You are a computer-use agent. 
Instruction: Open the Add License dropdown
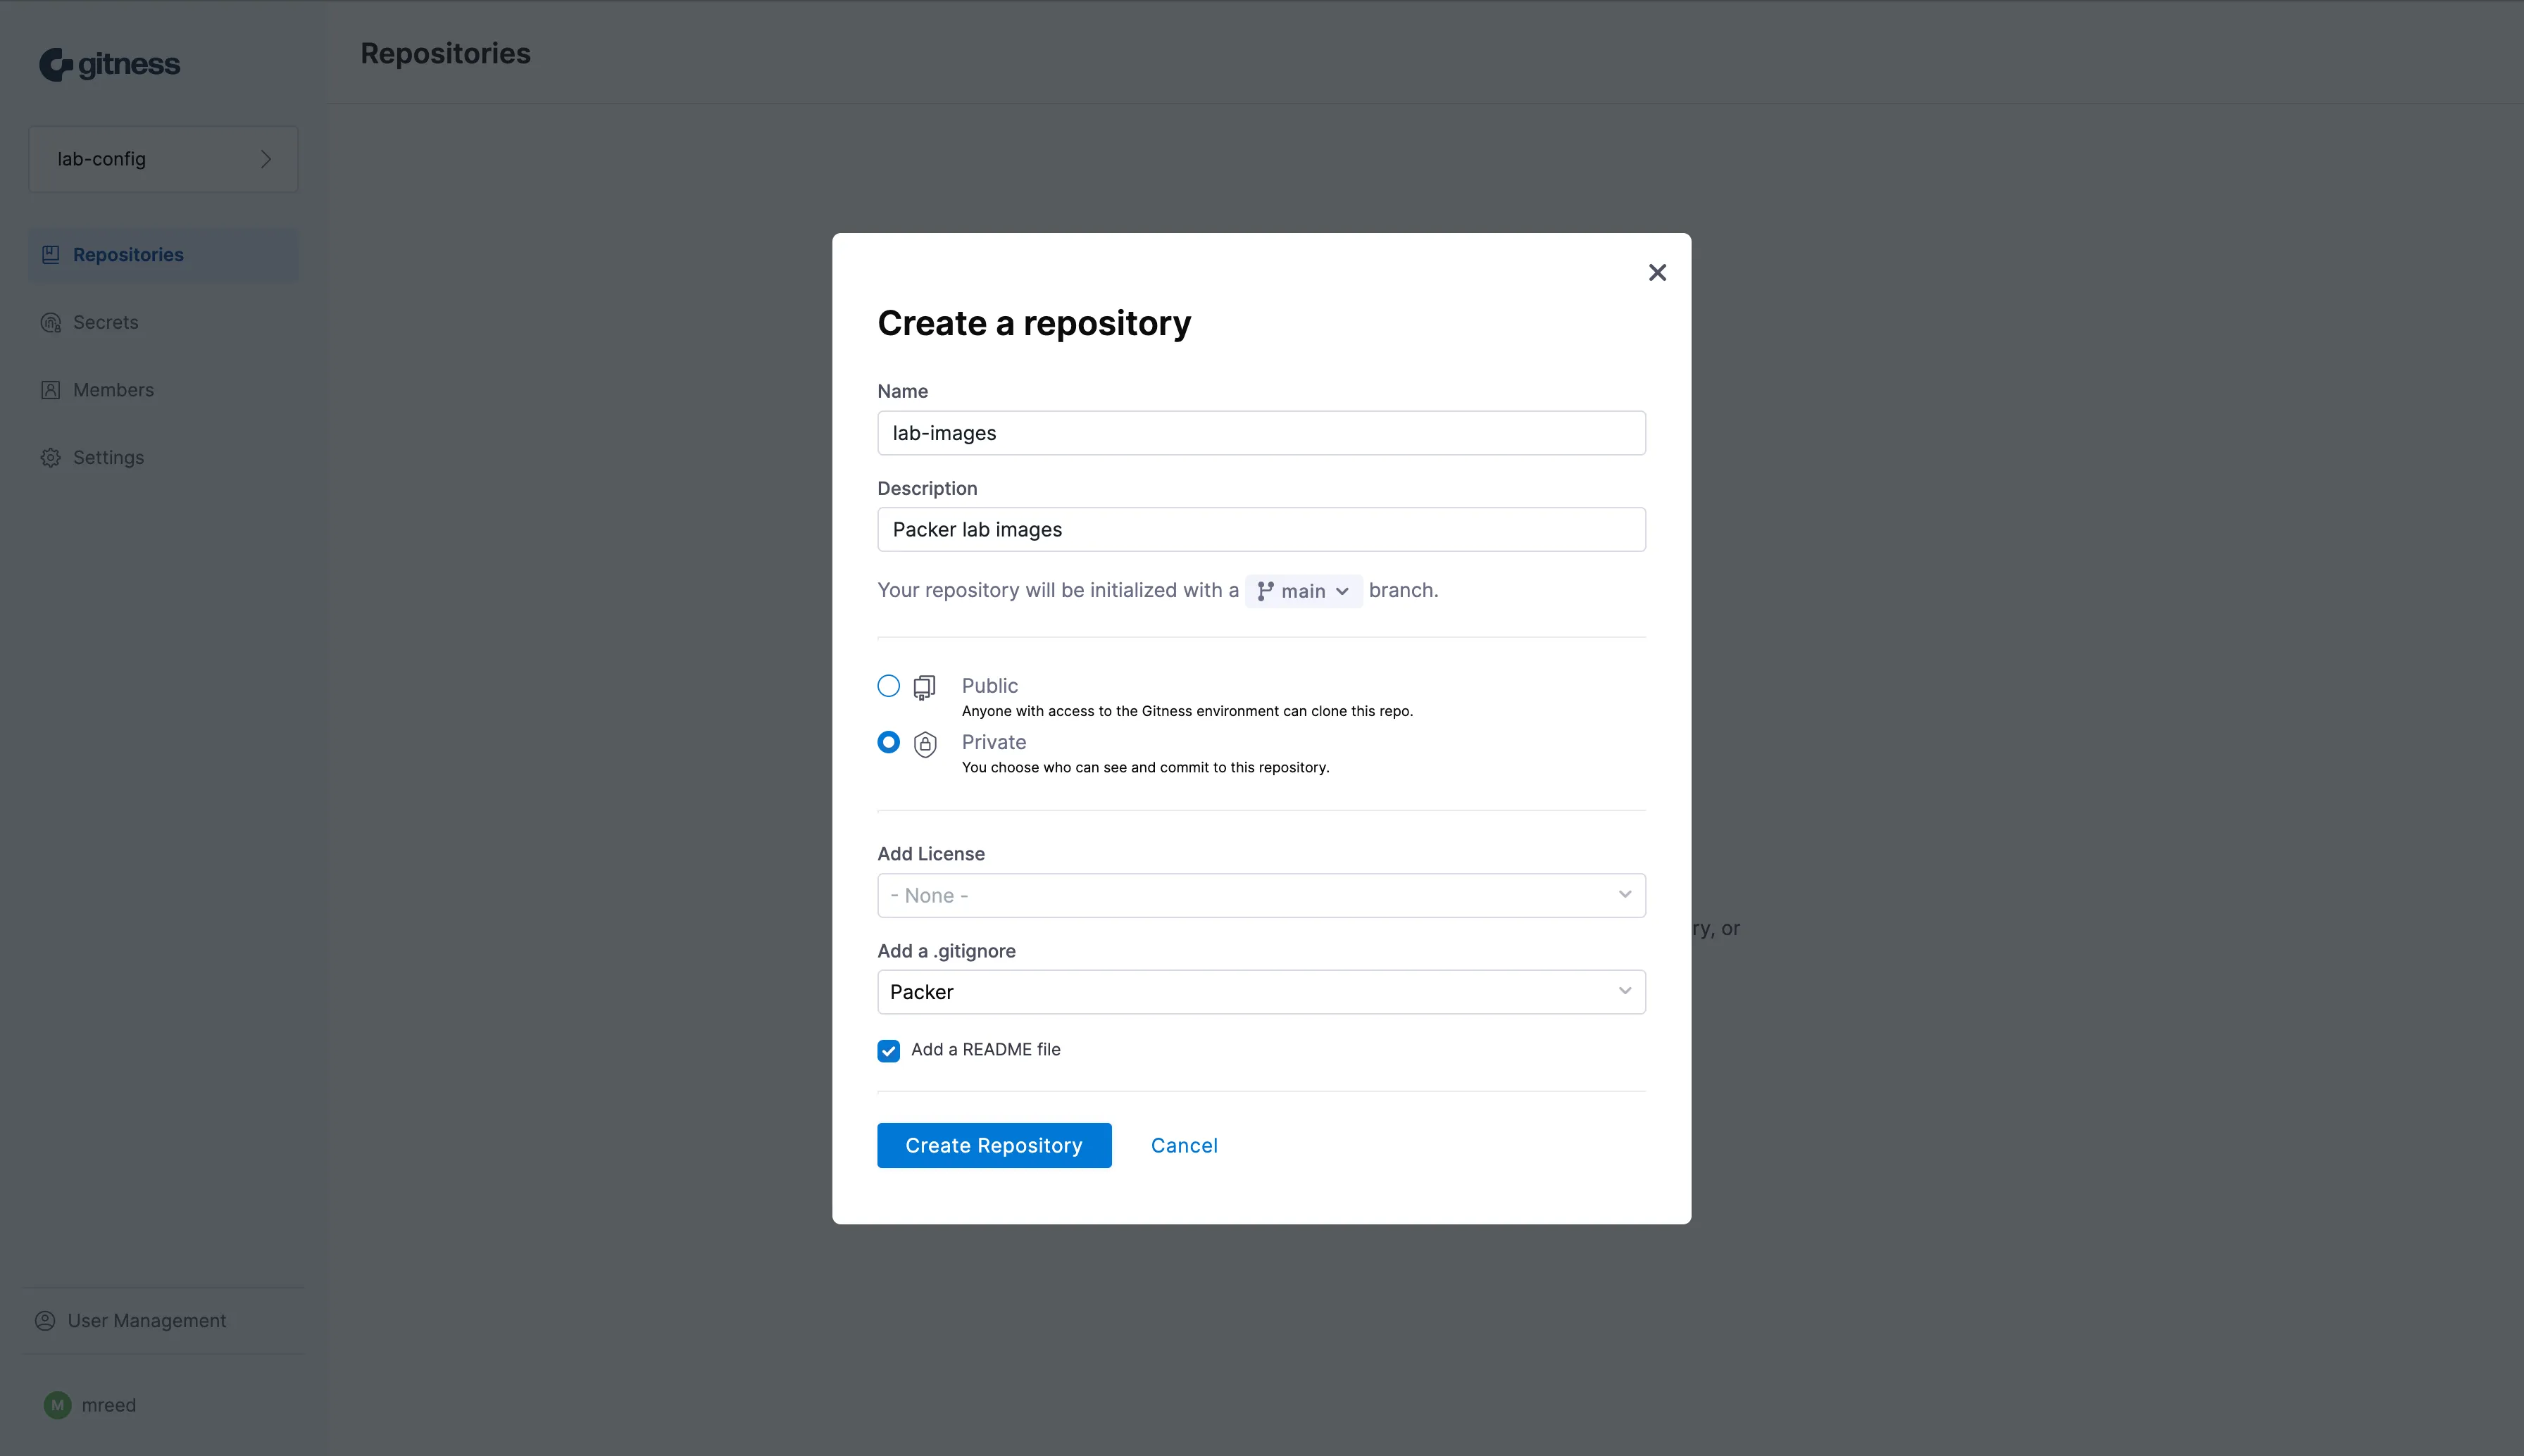(1261, 895)
